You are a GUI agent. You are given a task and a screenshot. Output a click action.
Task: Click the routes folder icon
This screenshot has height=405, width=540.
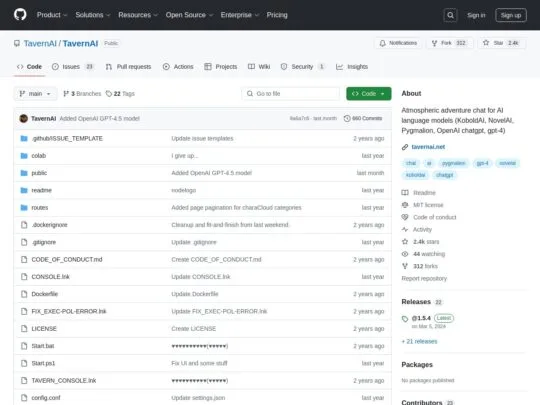coord(24,208)
